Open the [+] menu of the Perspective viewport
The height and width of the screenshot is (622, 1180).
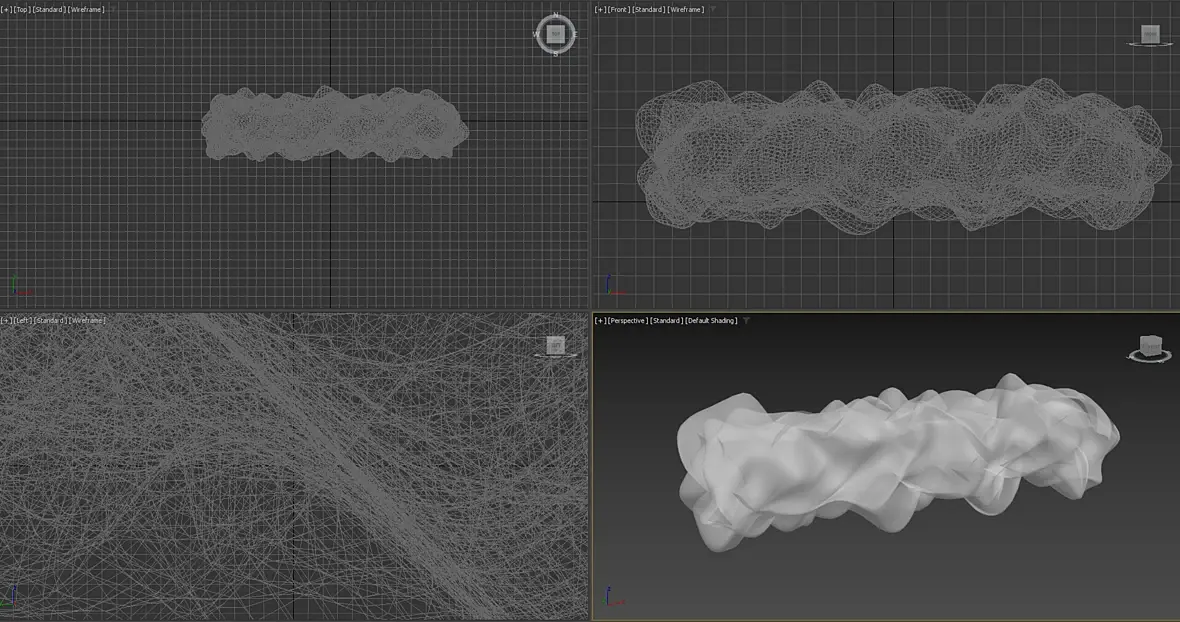click(600, 320)
